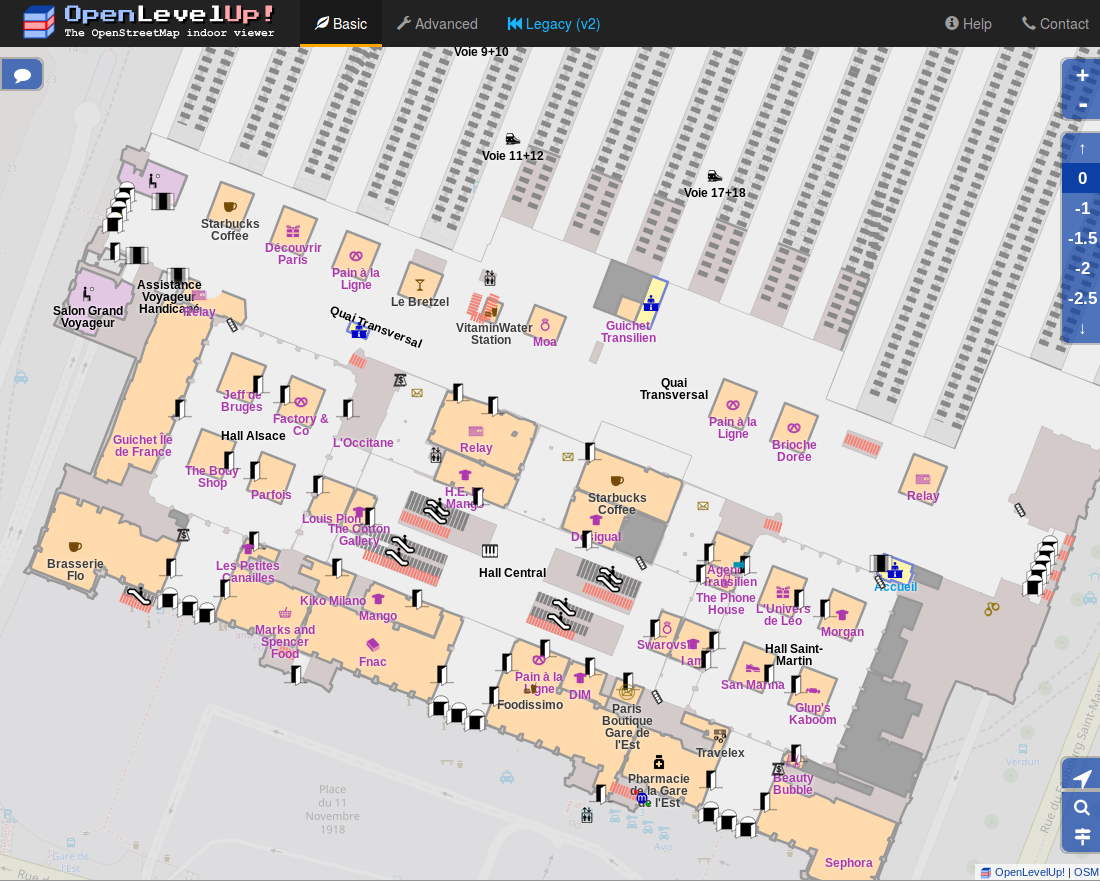Select level -2
Image resolution: width=1100 pixels, height=881 pixels.
(1082, 268)
